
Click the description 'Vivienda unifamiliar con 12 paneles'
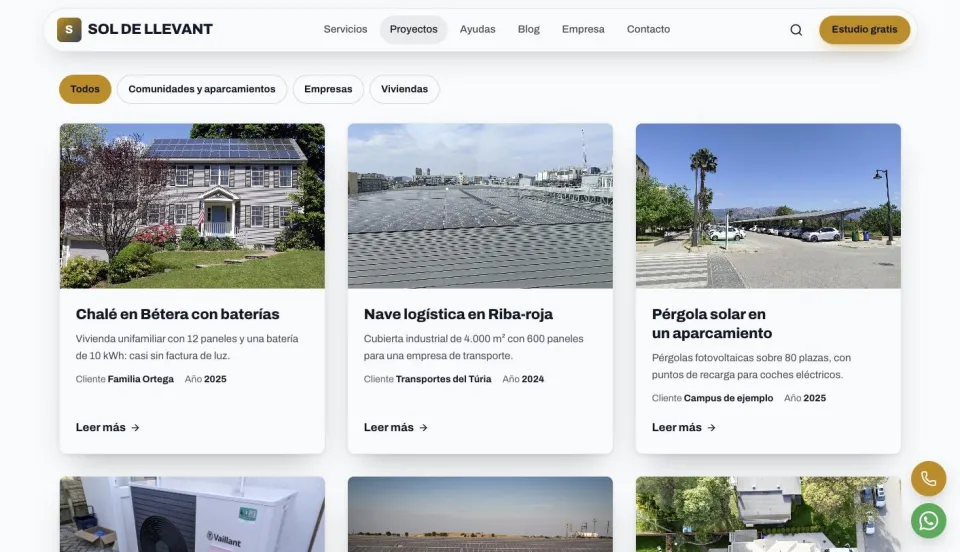[x=187, y=347]
